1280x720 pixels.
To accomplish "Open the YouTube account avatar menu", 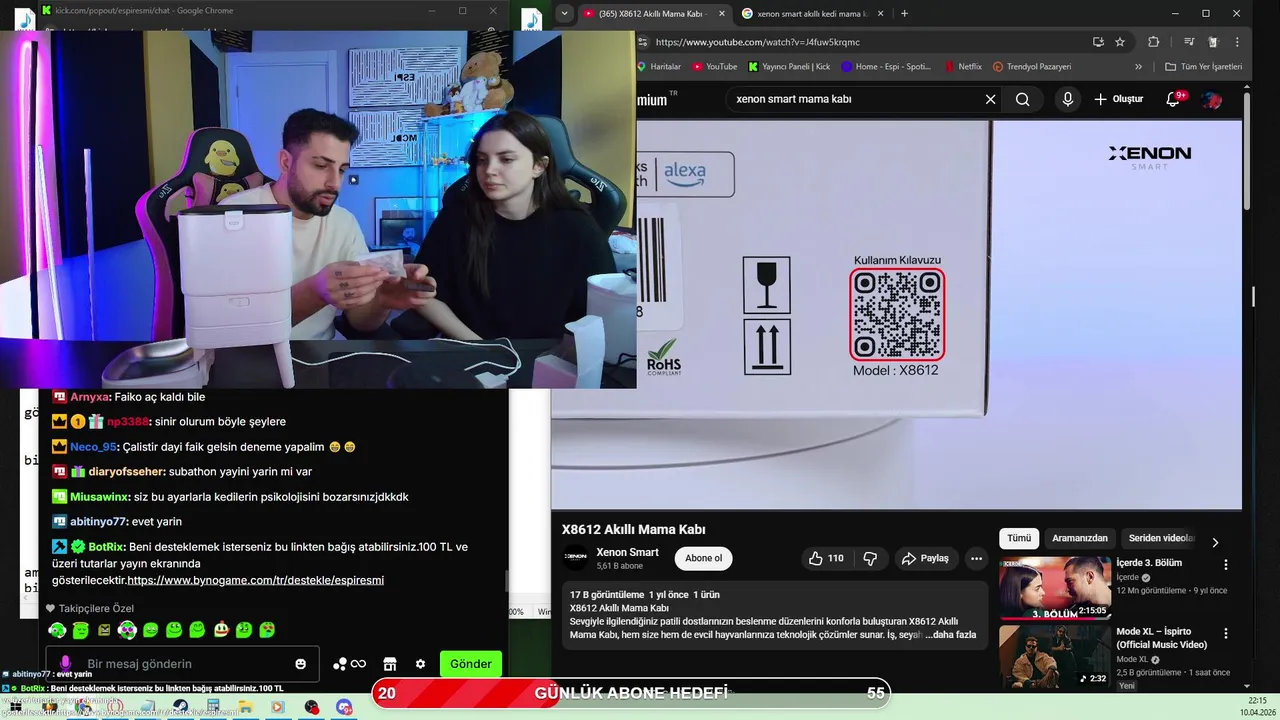I will pyautogui.click(x=1212, y=100).
